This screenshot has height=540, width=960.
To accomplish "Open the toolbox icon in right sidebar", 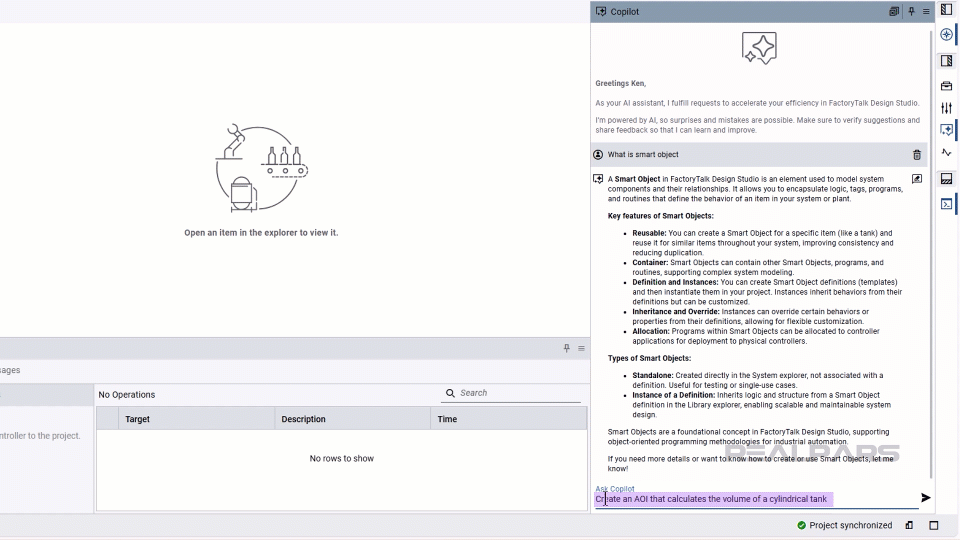I will (x=947, y=86).
